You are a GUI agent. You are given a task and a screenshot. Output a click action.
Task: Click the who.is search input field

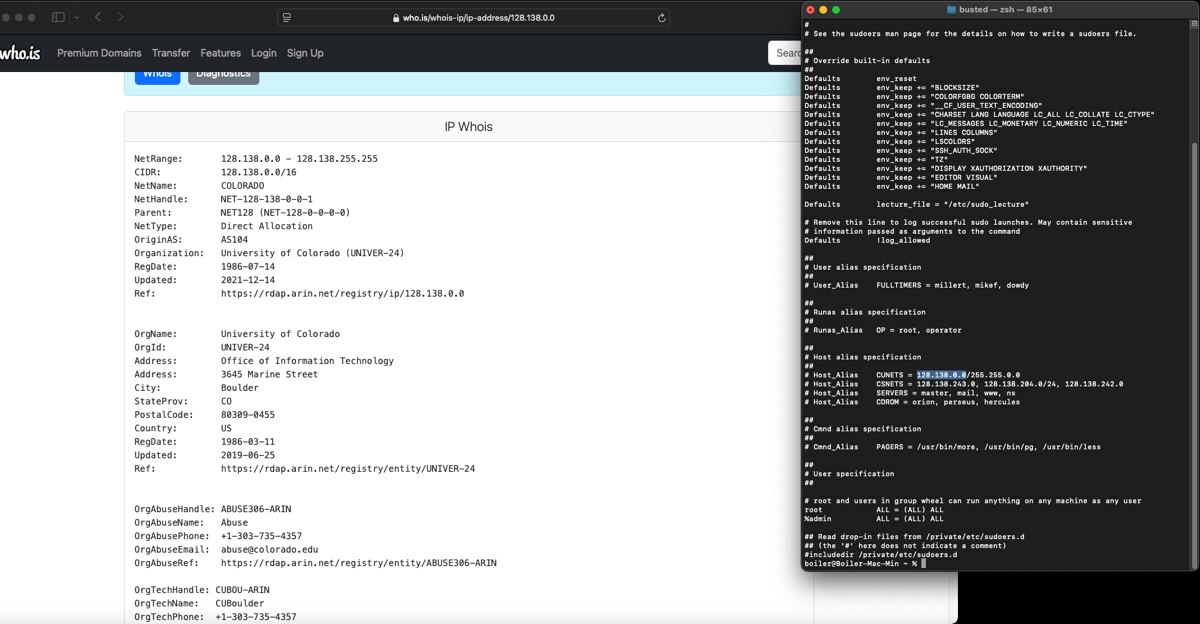pos(785,53)
